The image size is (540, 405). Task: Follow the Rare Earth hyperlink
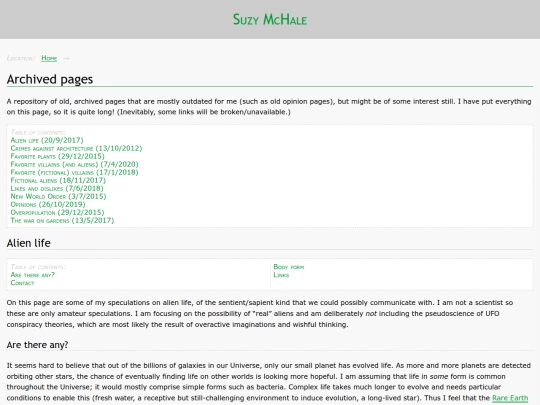tap(510, 398)
